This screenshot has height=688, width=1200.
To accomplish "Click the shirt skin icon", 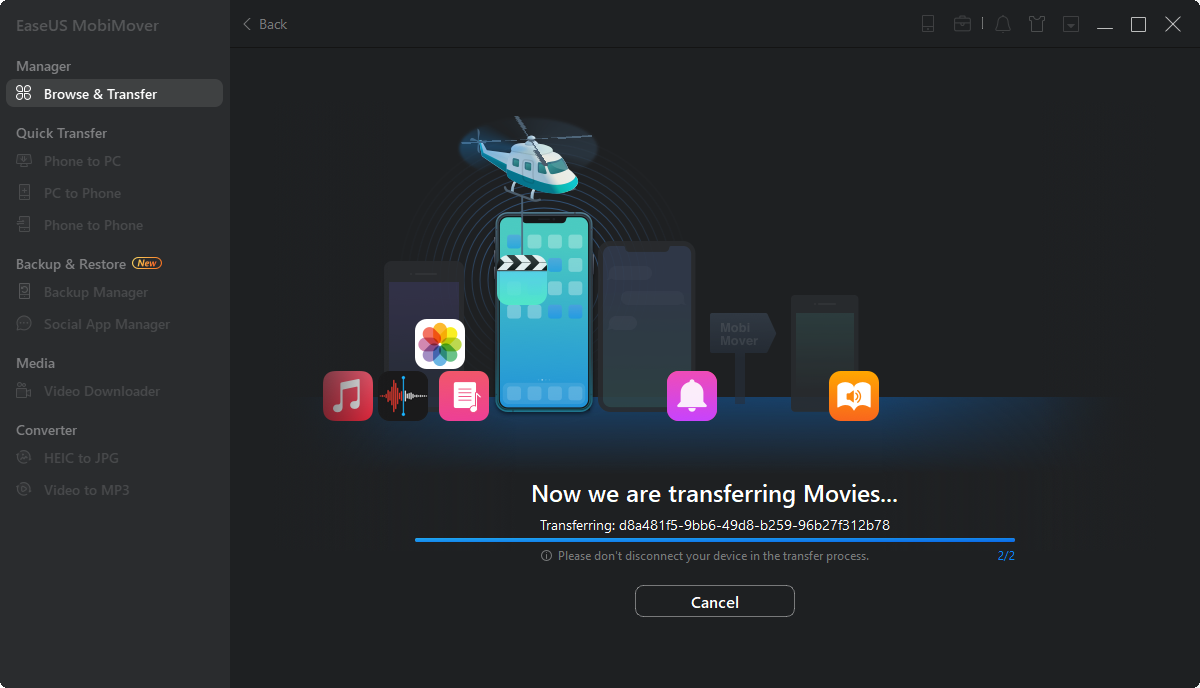I will point(1037,24).
